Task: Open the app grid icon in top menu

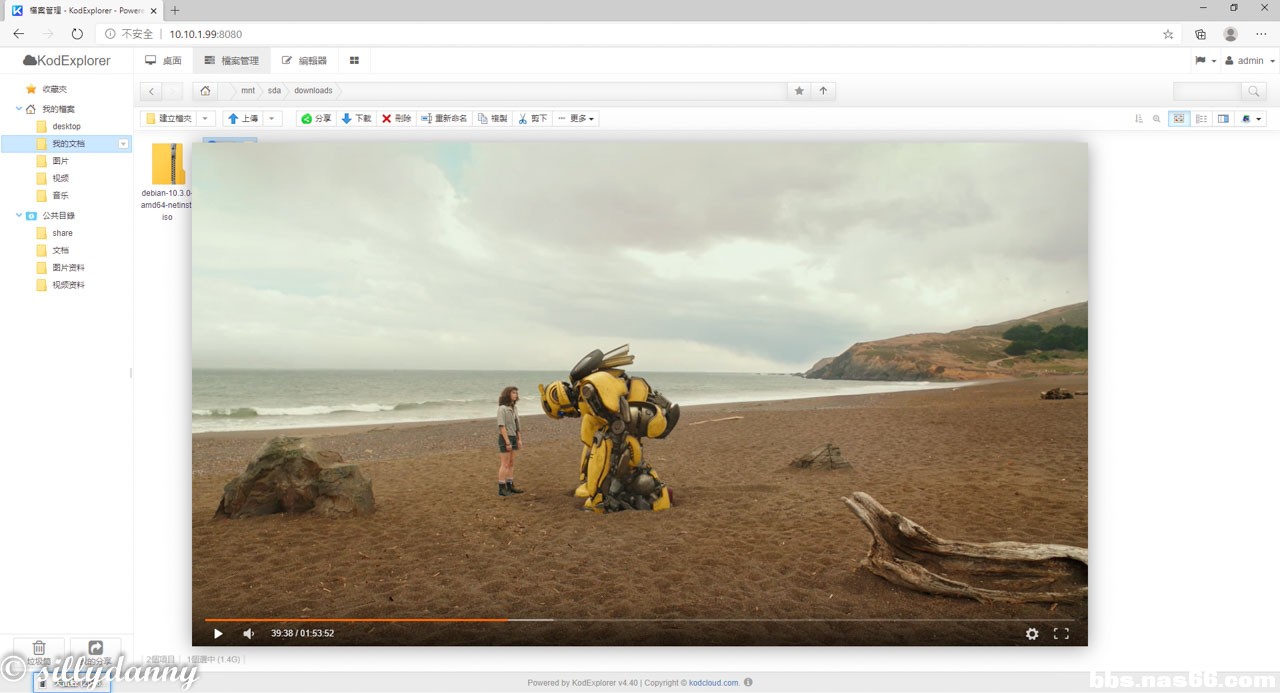Action: [354, 61]
